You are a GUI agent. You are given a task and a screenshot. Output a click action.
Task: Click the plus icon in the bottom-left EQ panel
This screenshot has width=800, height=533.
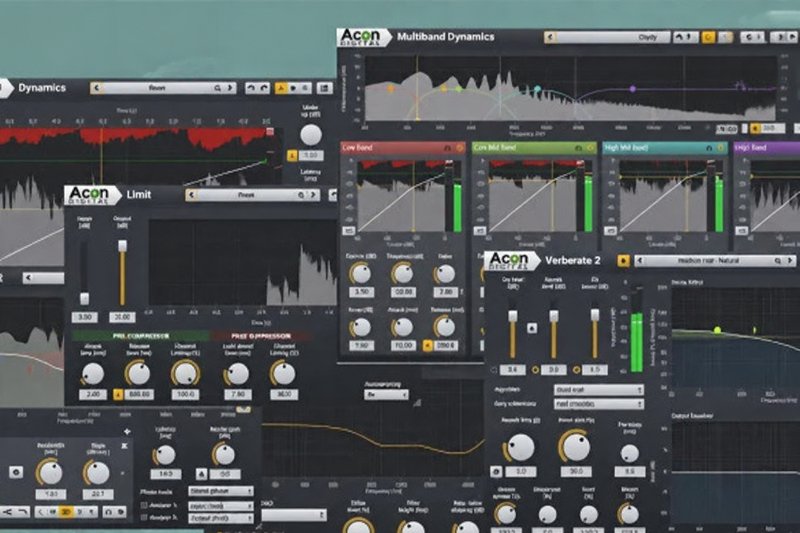pyautogui.click(x=127, y=432)
